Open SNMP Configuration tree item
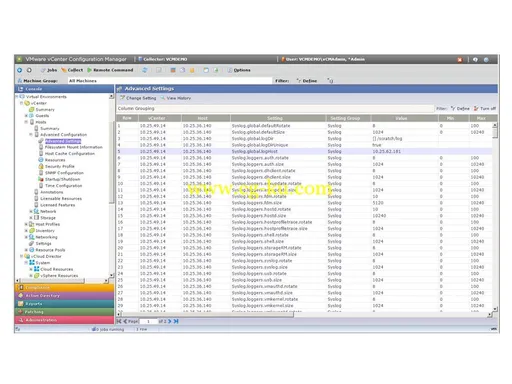 coord(64,173)
